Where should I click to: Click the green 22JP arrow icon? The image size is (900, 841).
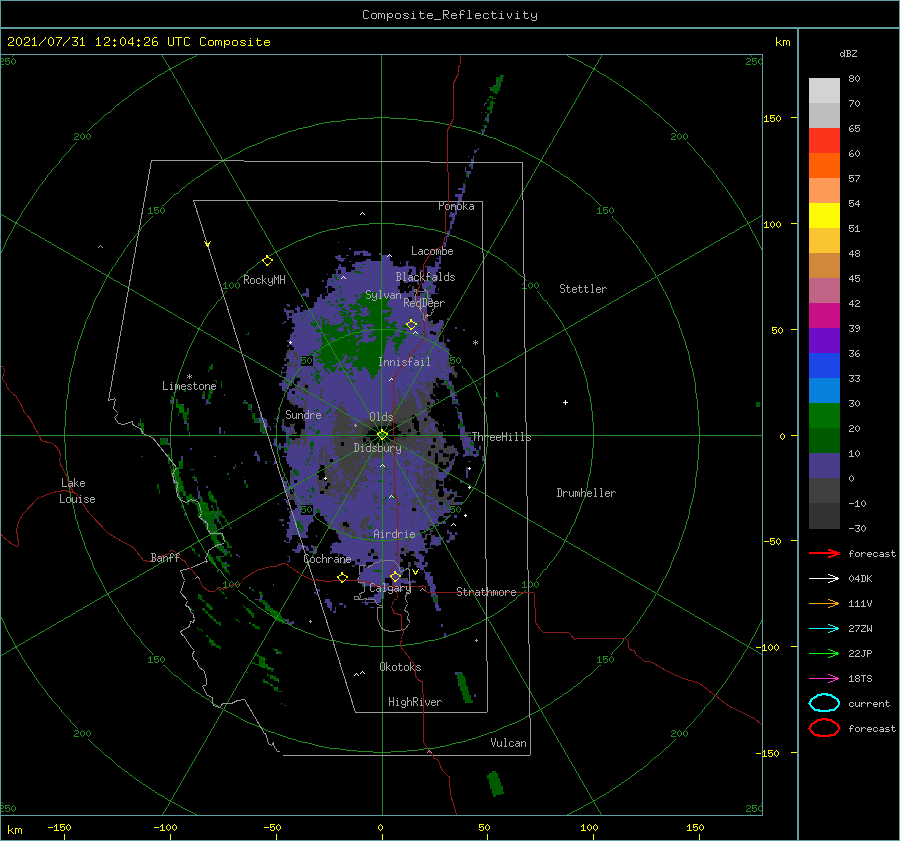824,653
